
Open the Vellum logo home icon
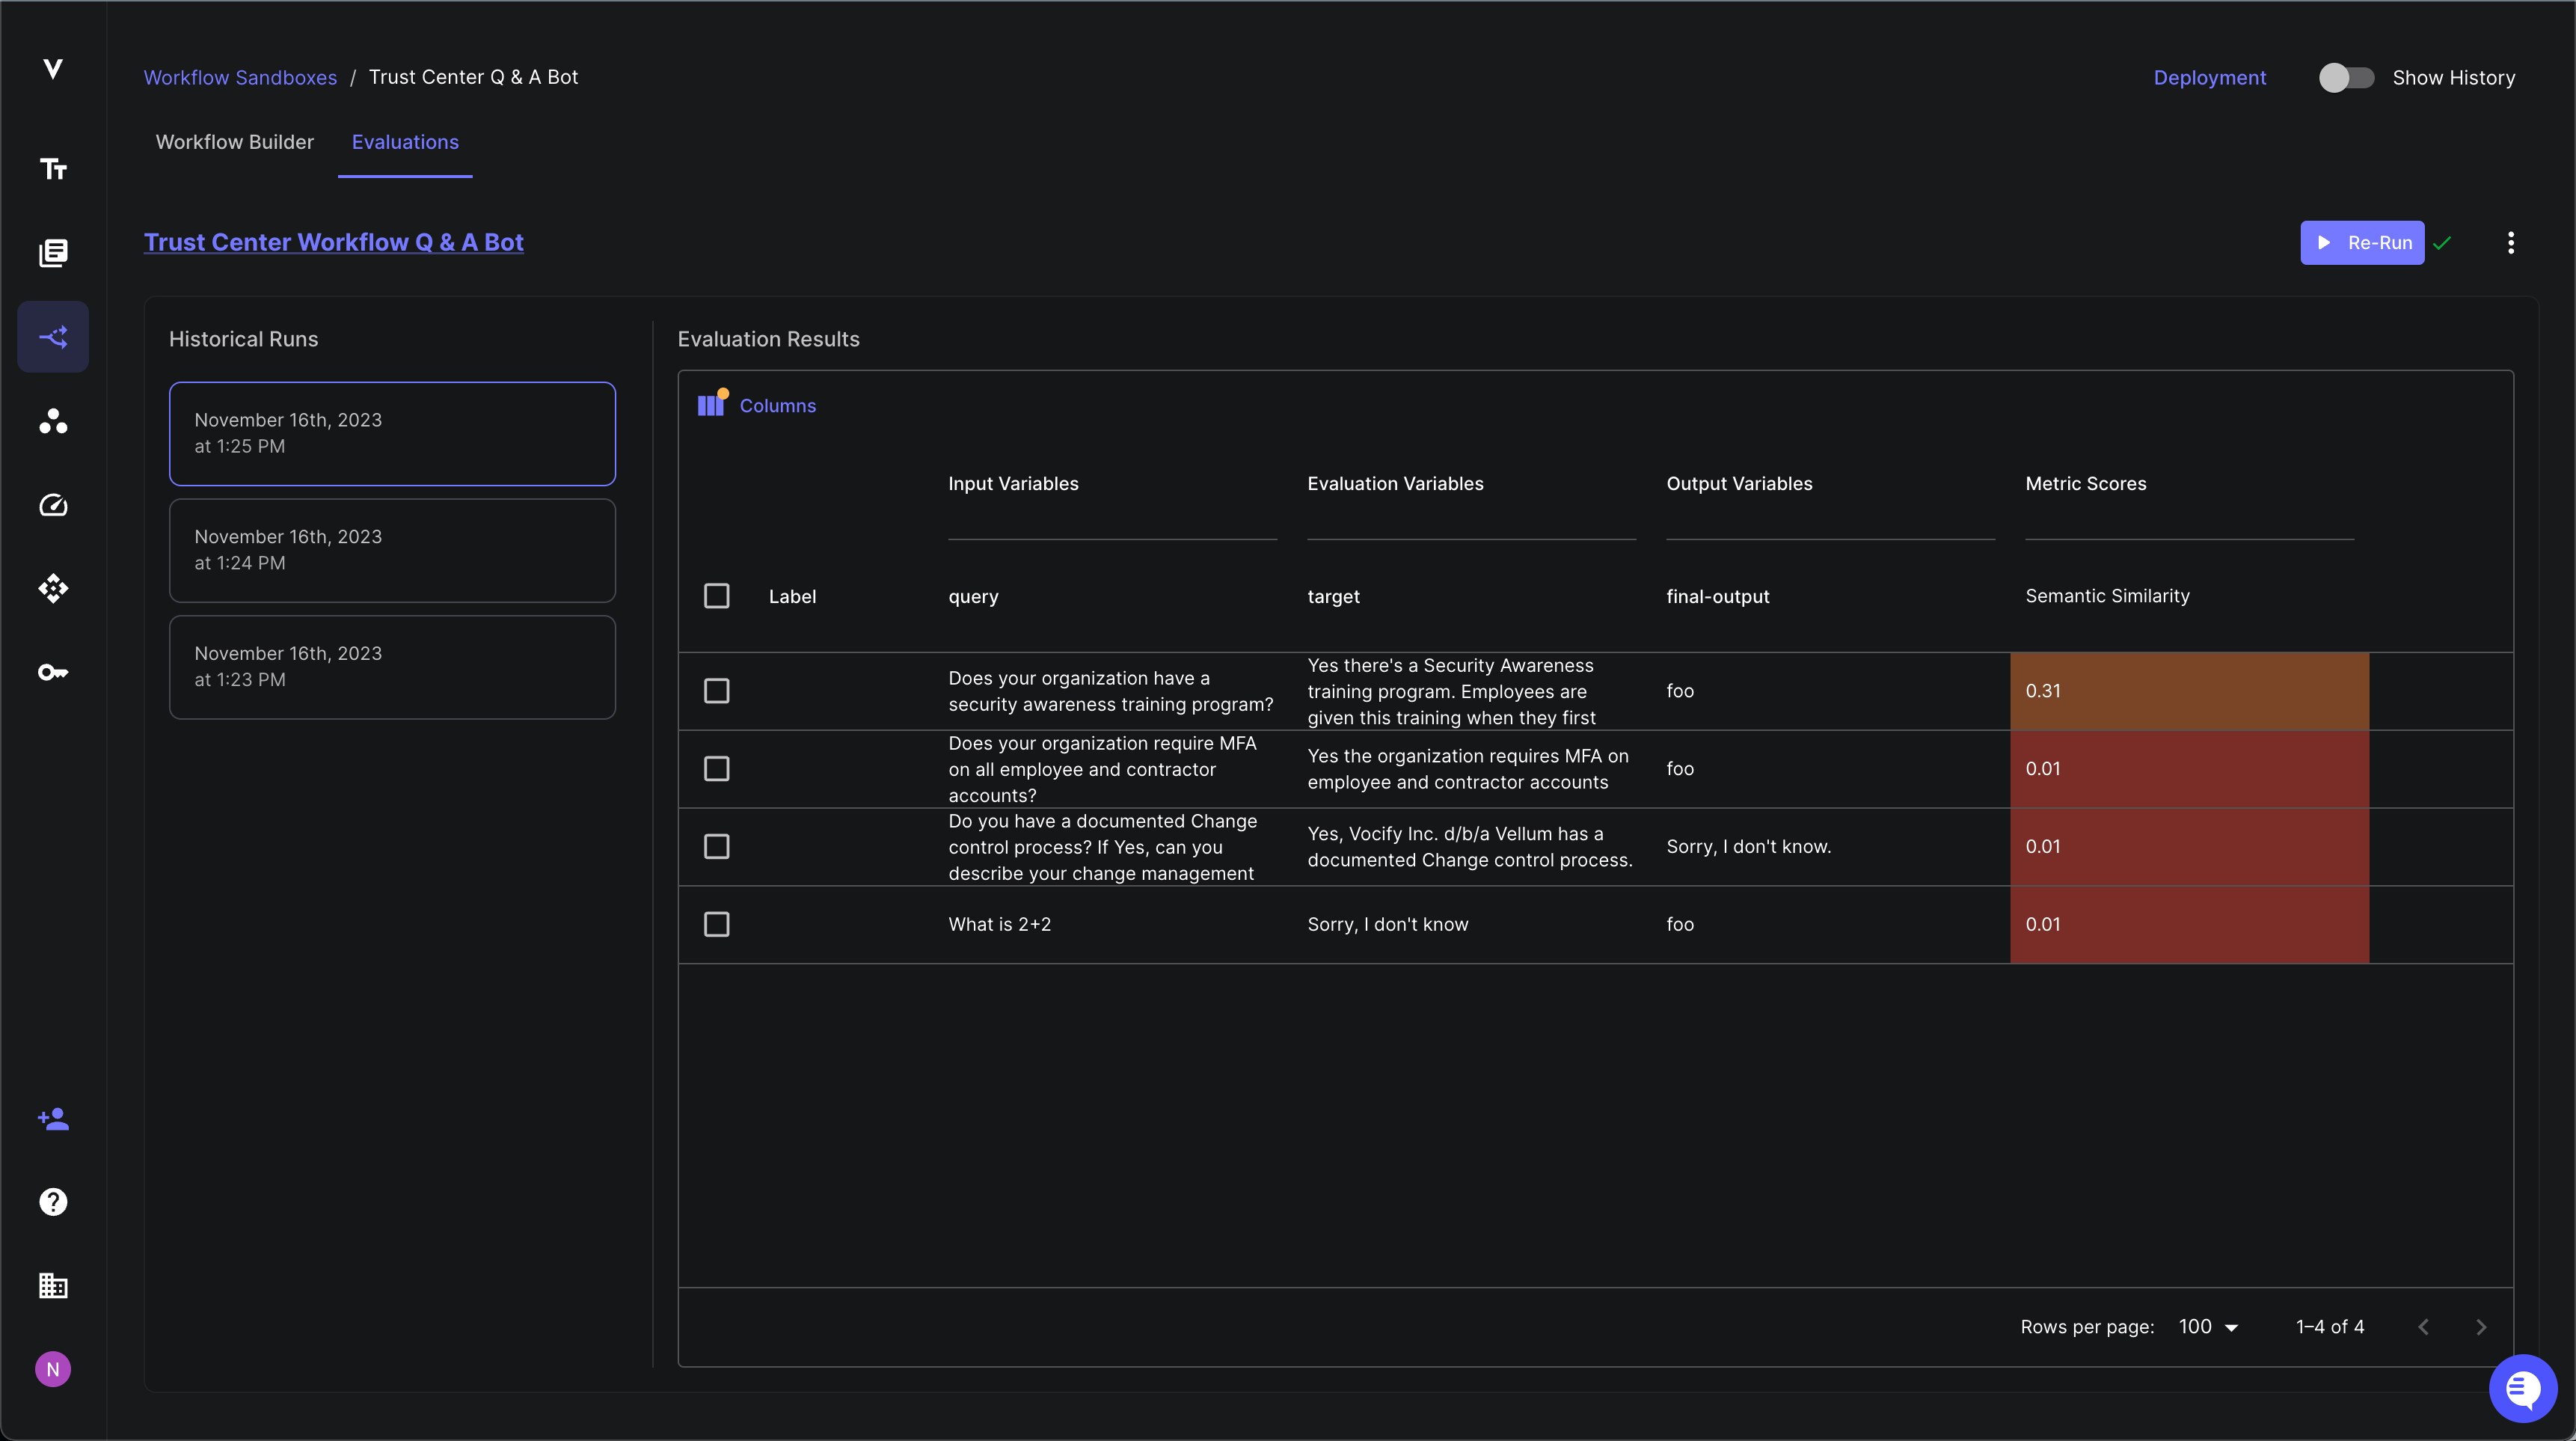(x=53, y=69)
